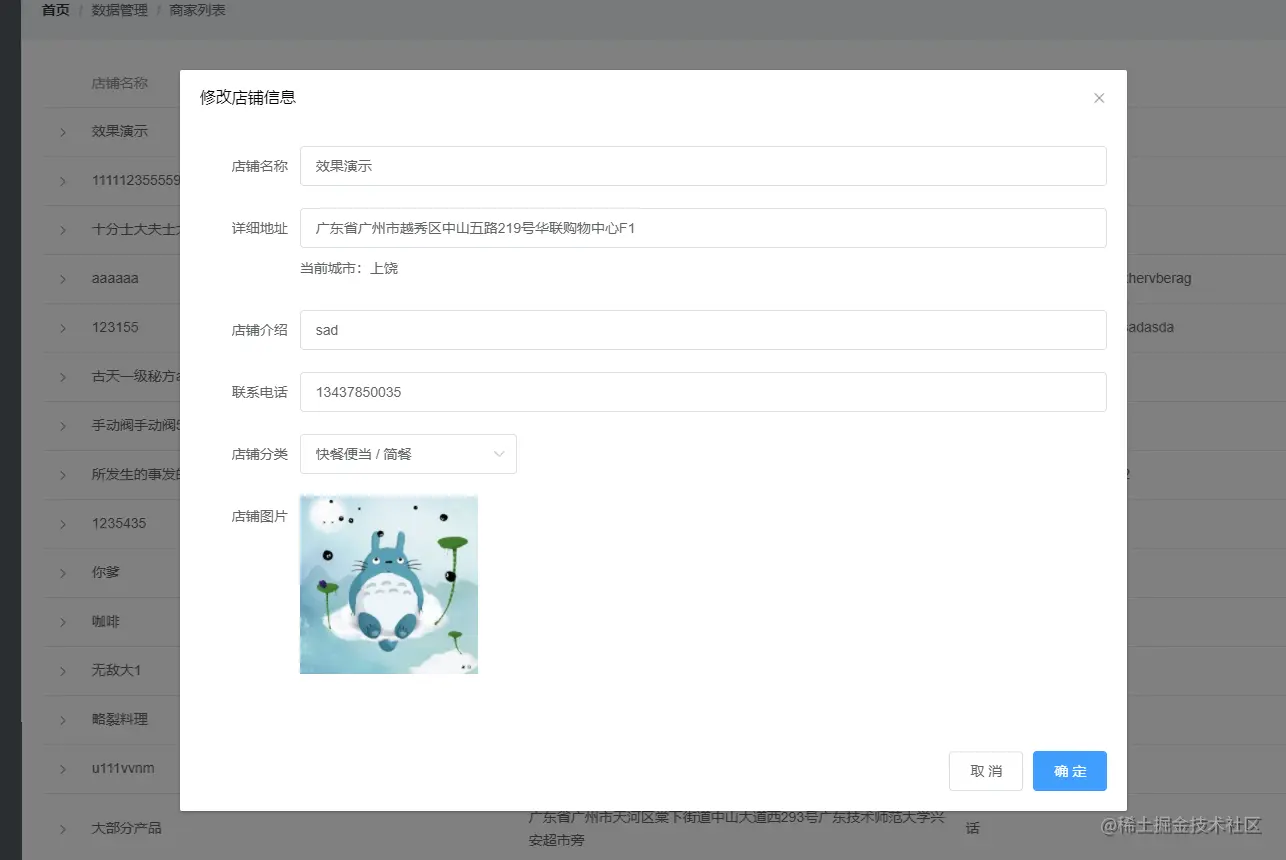Expand the 1235435 row chevron
The image size is (1286, 860).
pos(62,524)
